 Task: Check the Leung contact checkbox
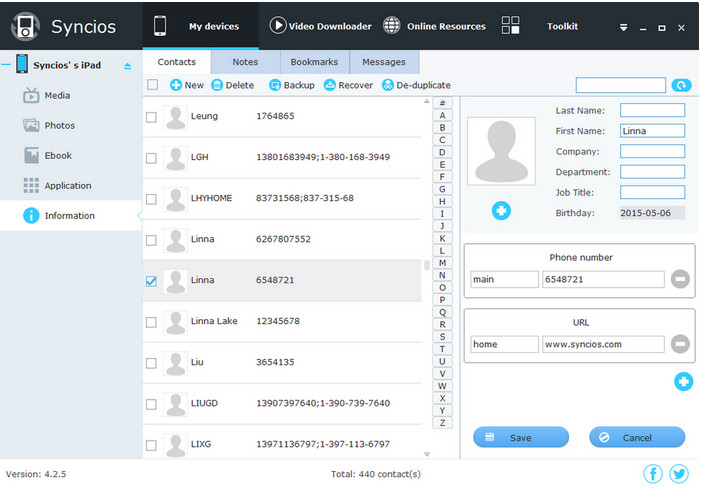click(151, 117)
